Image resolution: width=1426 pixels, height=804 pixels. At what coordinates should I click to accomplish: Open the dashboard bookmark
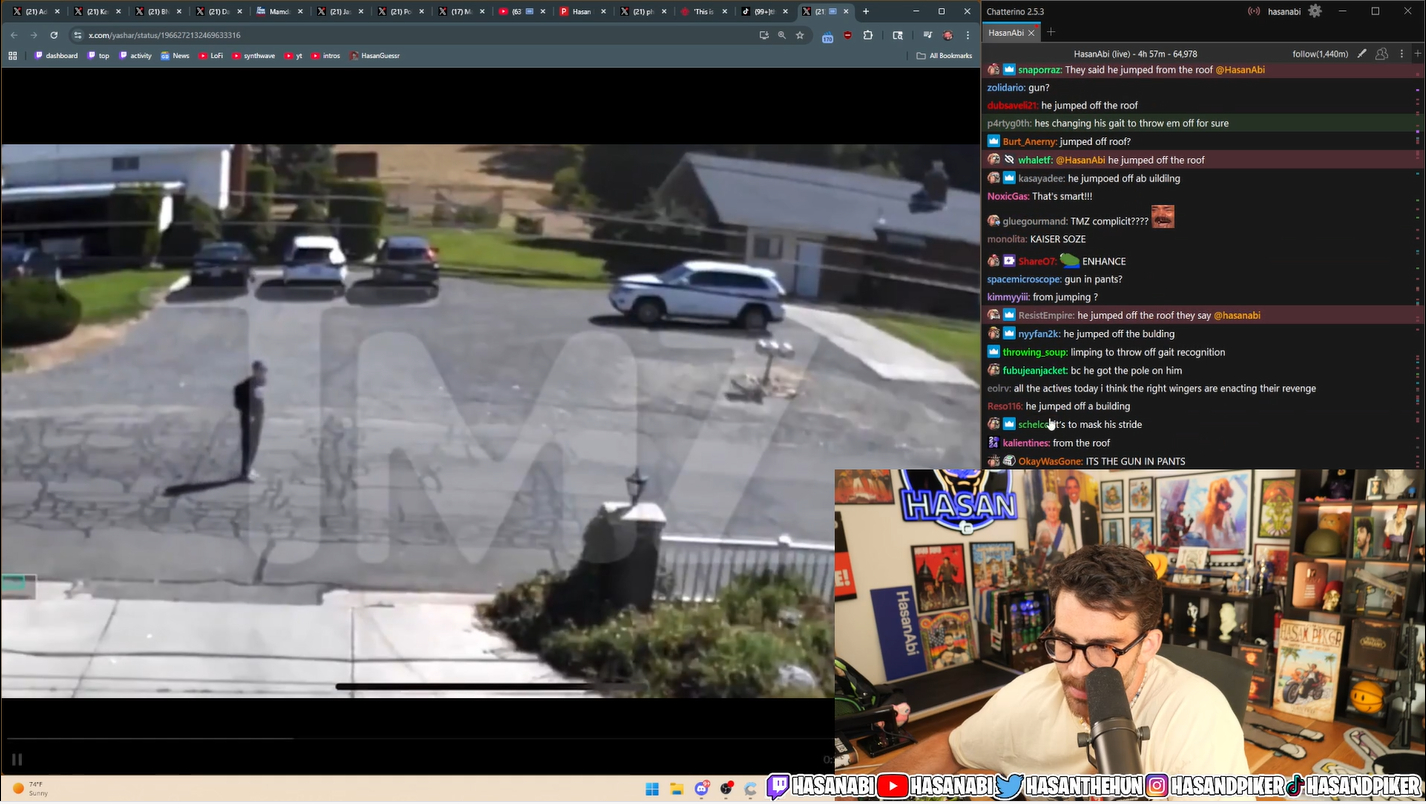tap(56, 56)
